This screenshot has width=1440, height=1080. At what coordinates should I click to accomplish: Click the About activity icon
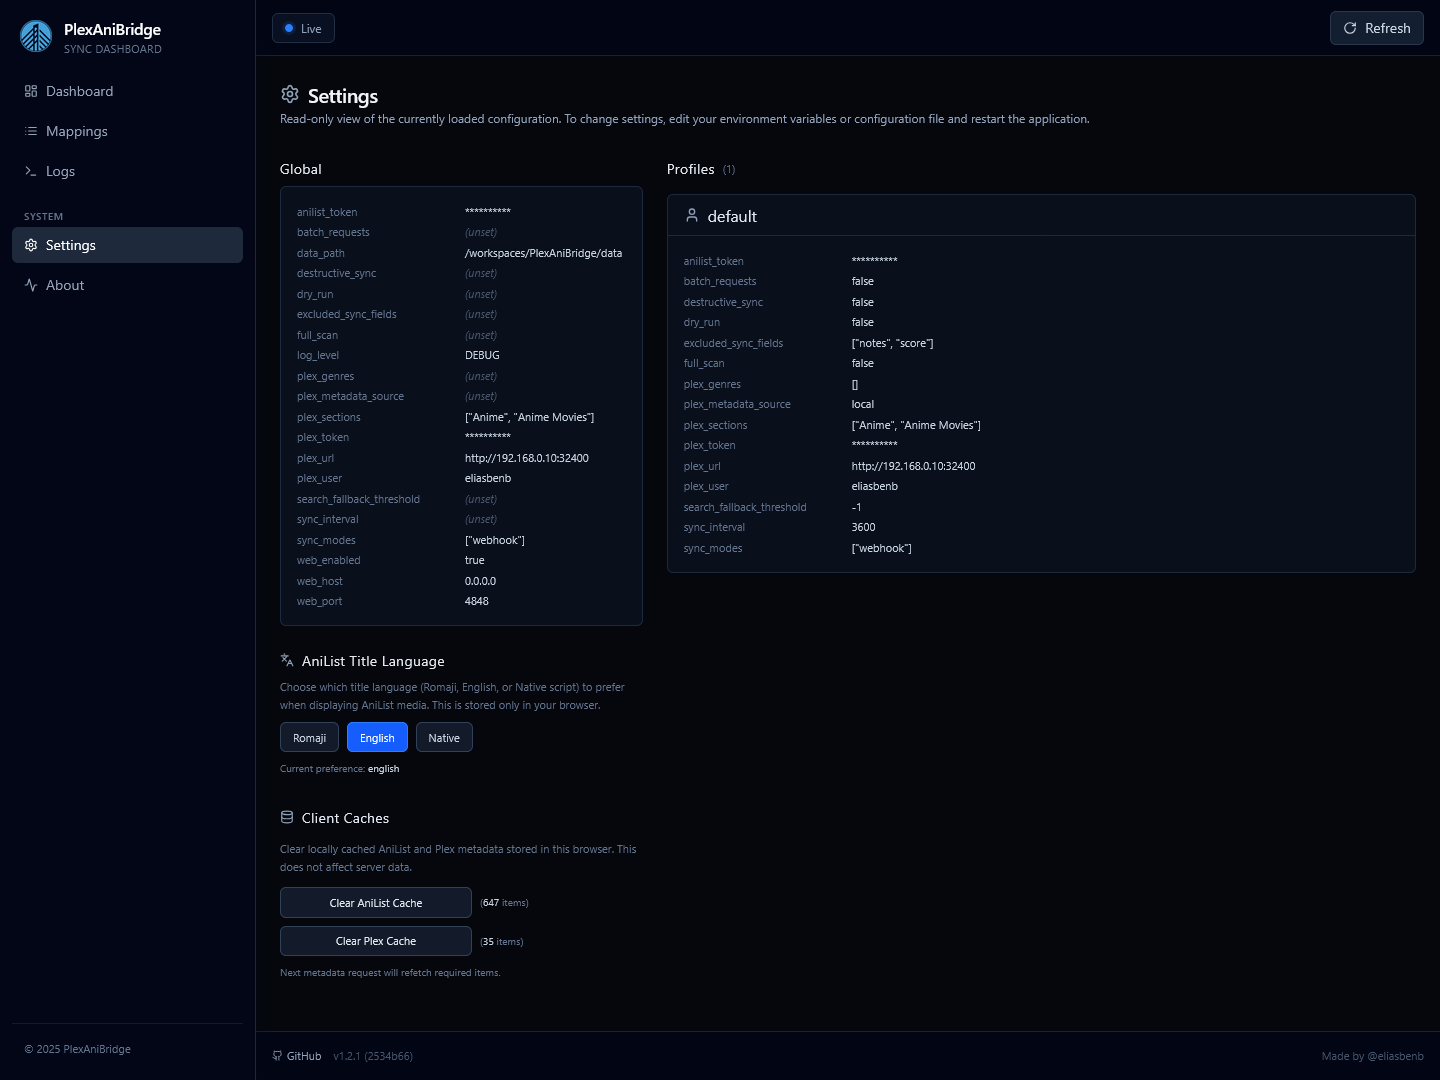31,285
